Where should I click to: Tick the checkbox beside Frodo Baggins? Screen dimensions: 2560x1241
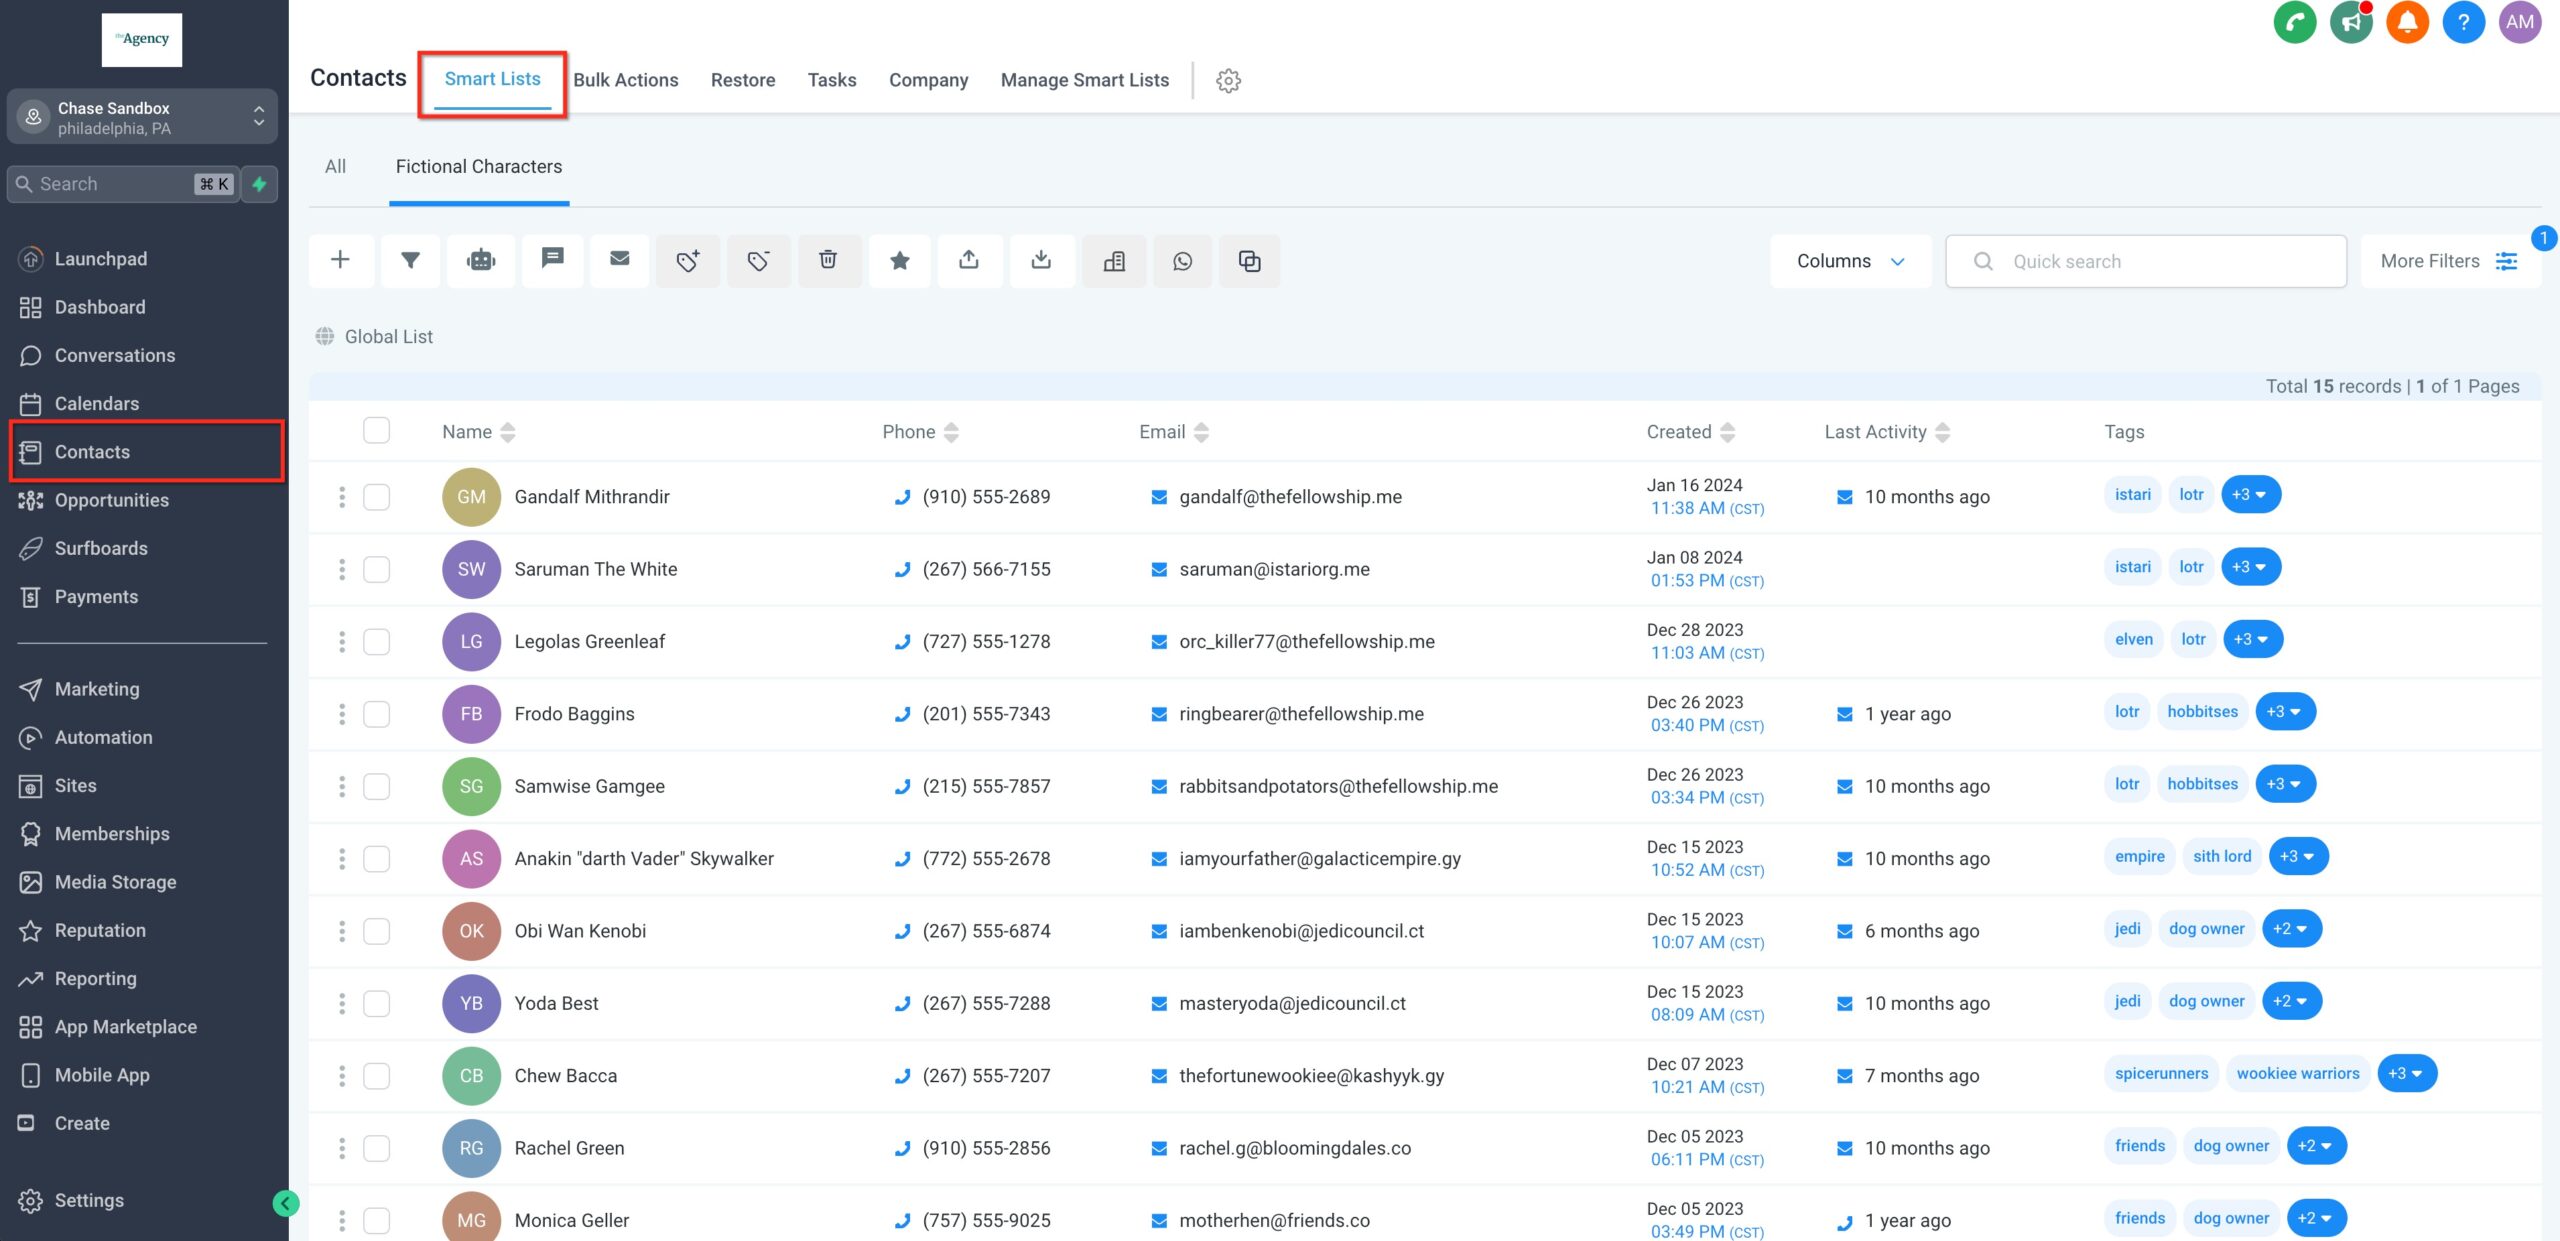(377, 713)
